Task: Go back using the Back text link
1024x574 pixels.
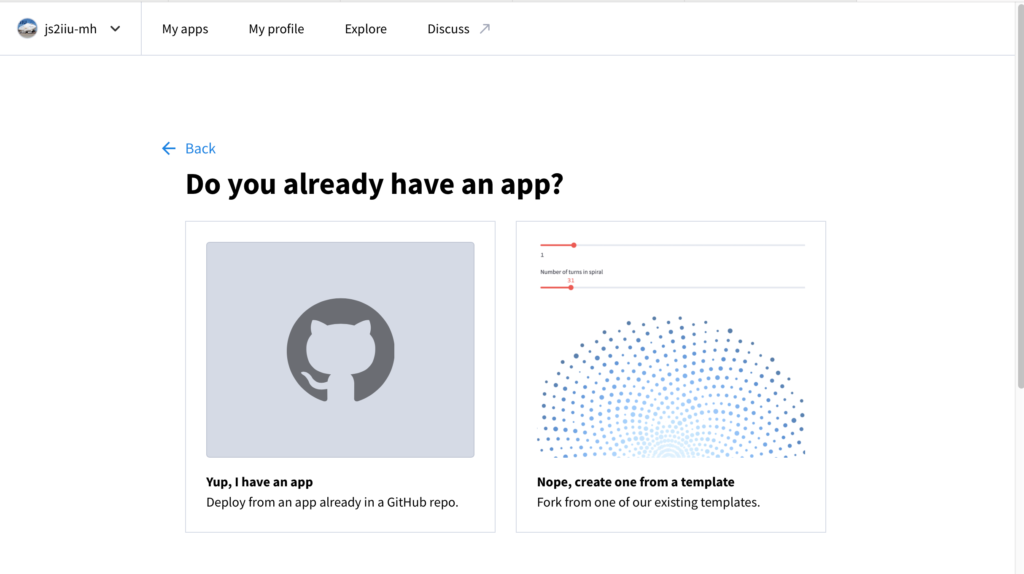Action: [x=200, y=149]
